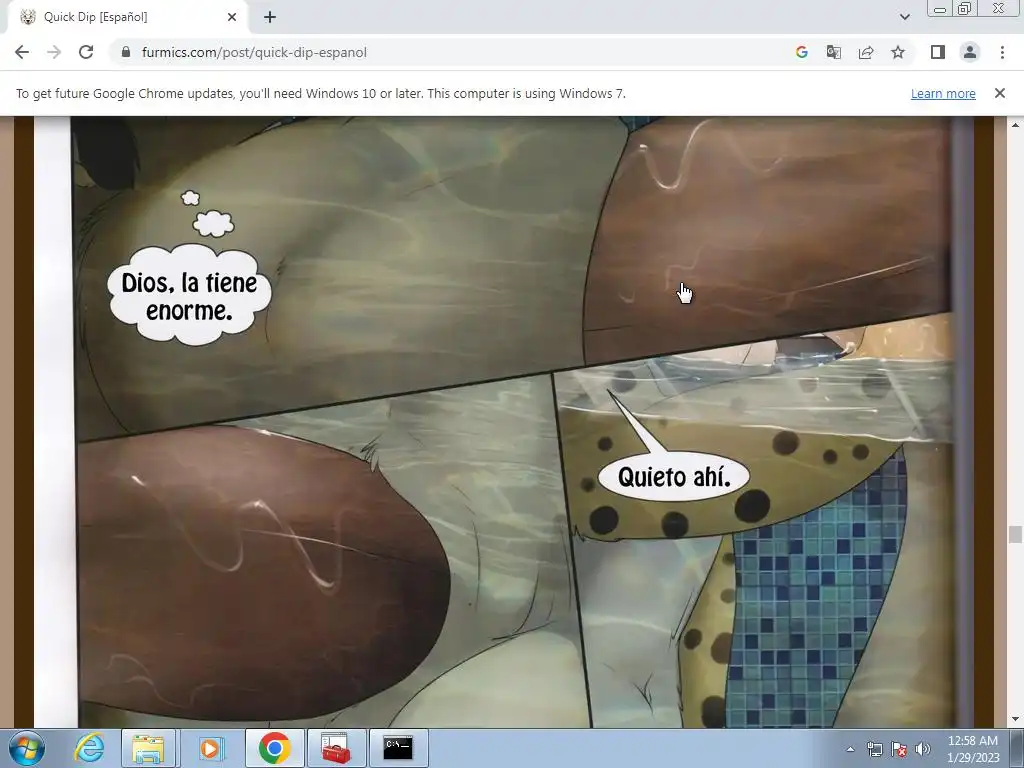Click the forward navigation arrow
Viewport: 1024px width, 768px height.
[x=54, y=52]
